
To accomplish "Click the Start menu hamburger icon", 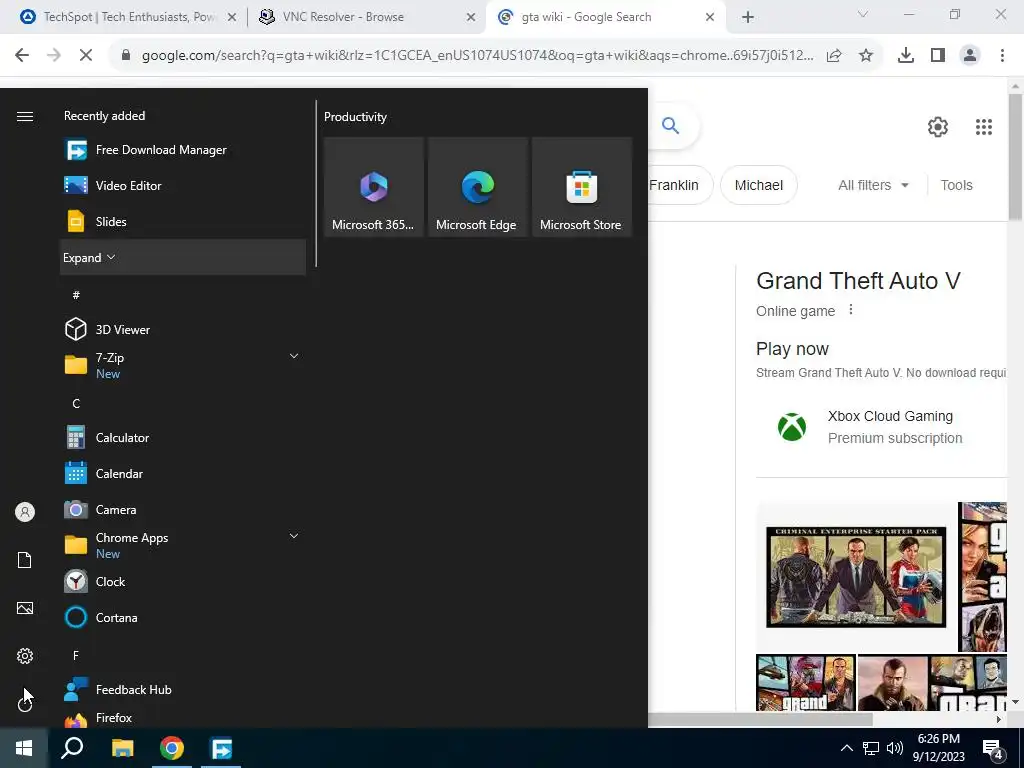I will (25, 116).
